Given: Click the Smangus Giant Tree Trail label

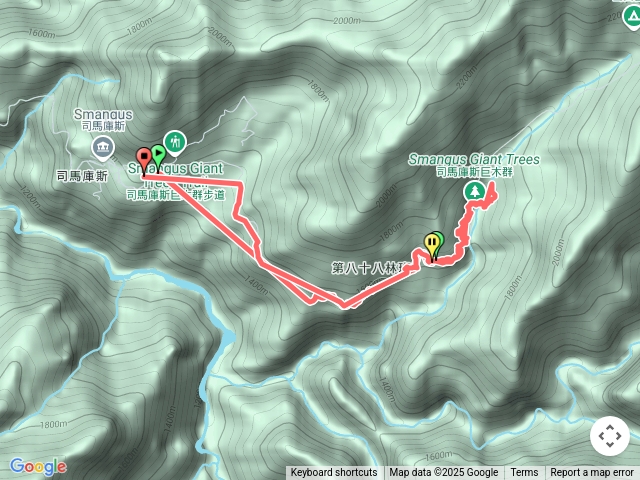Looking at the screenshot, I should (x=176, y=181).
